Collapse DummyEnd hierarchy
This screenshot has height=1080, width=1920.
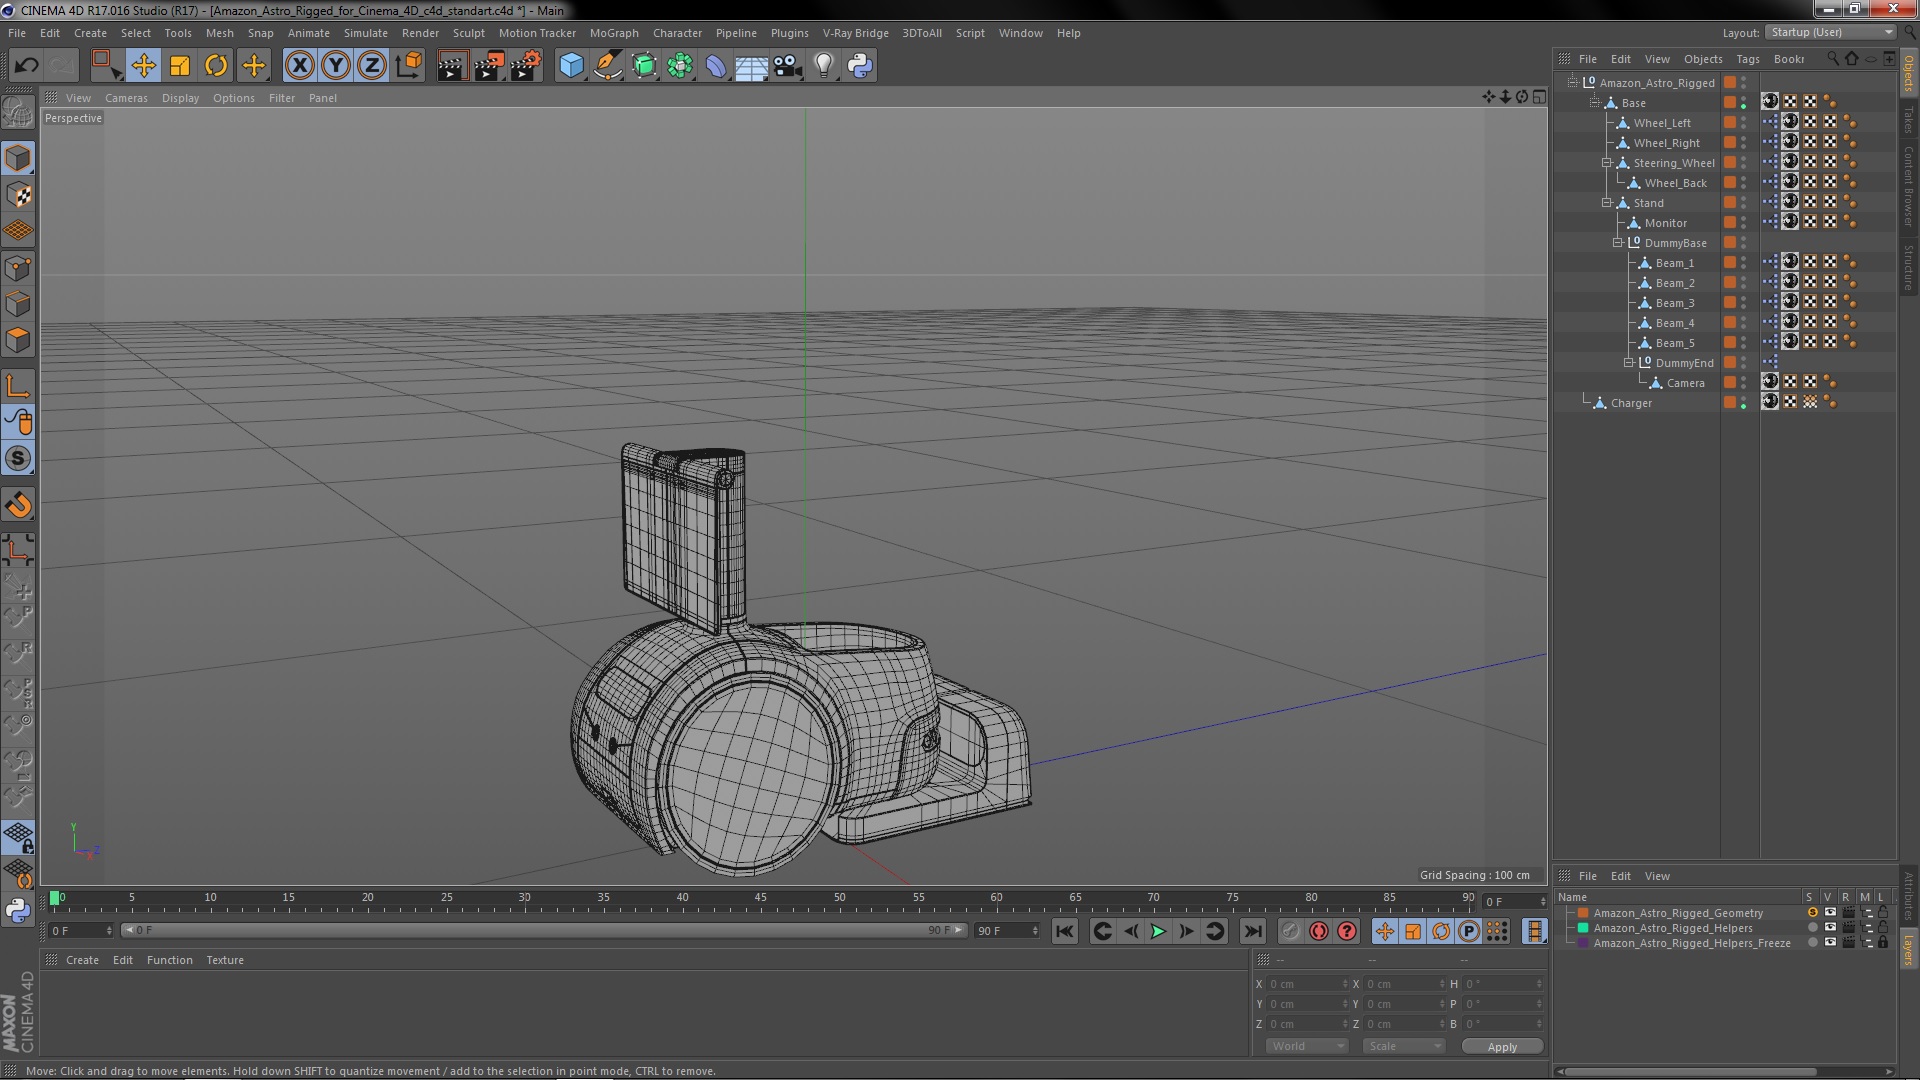[x=1629, y=362]
